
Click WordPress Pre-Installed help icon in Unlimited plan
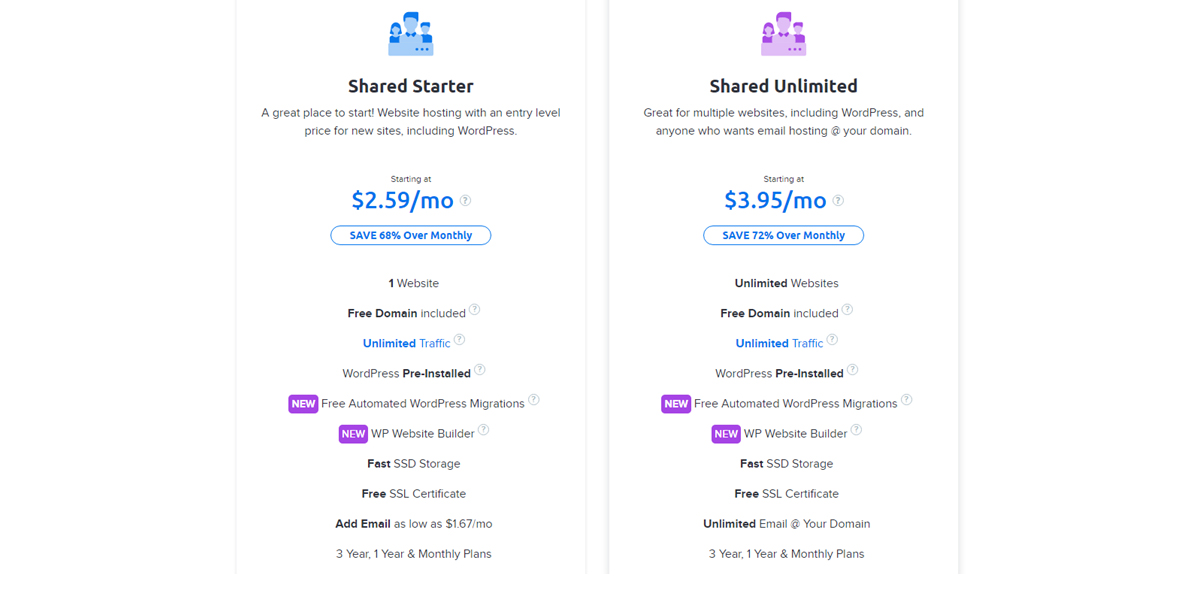click(853, 370)
